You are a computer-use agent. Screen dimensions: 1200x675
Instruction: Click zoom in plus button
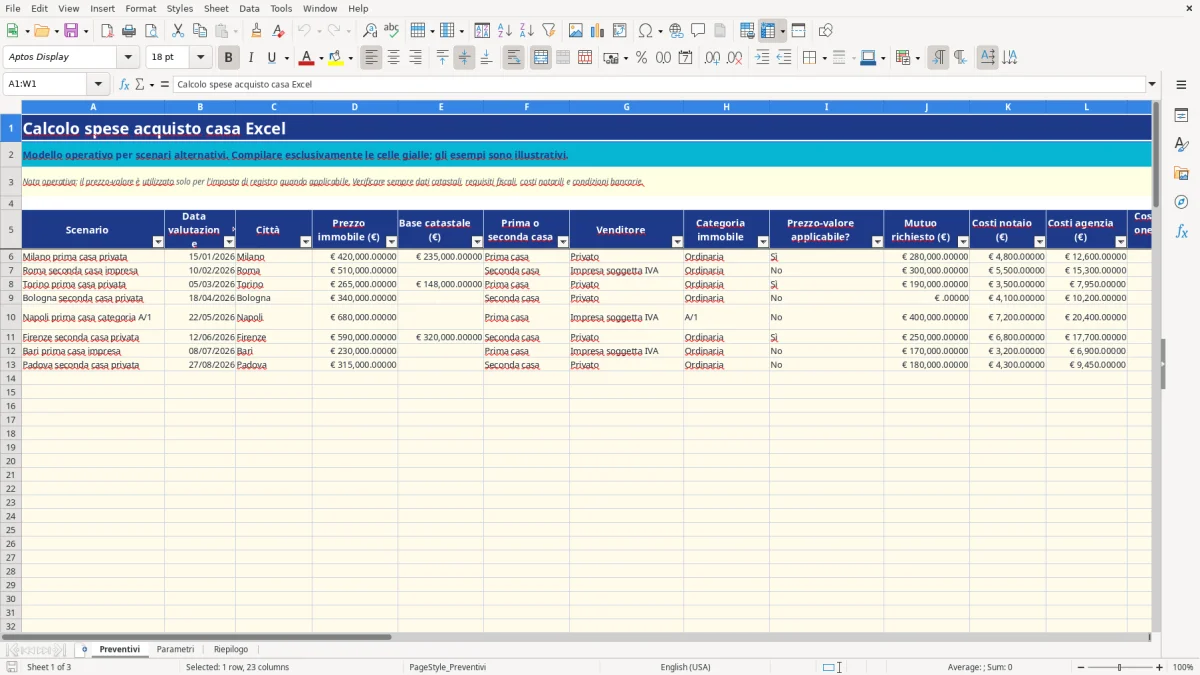point(1160,667)
